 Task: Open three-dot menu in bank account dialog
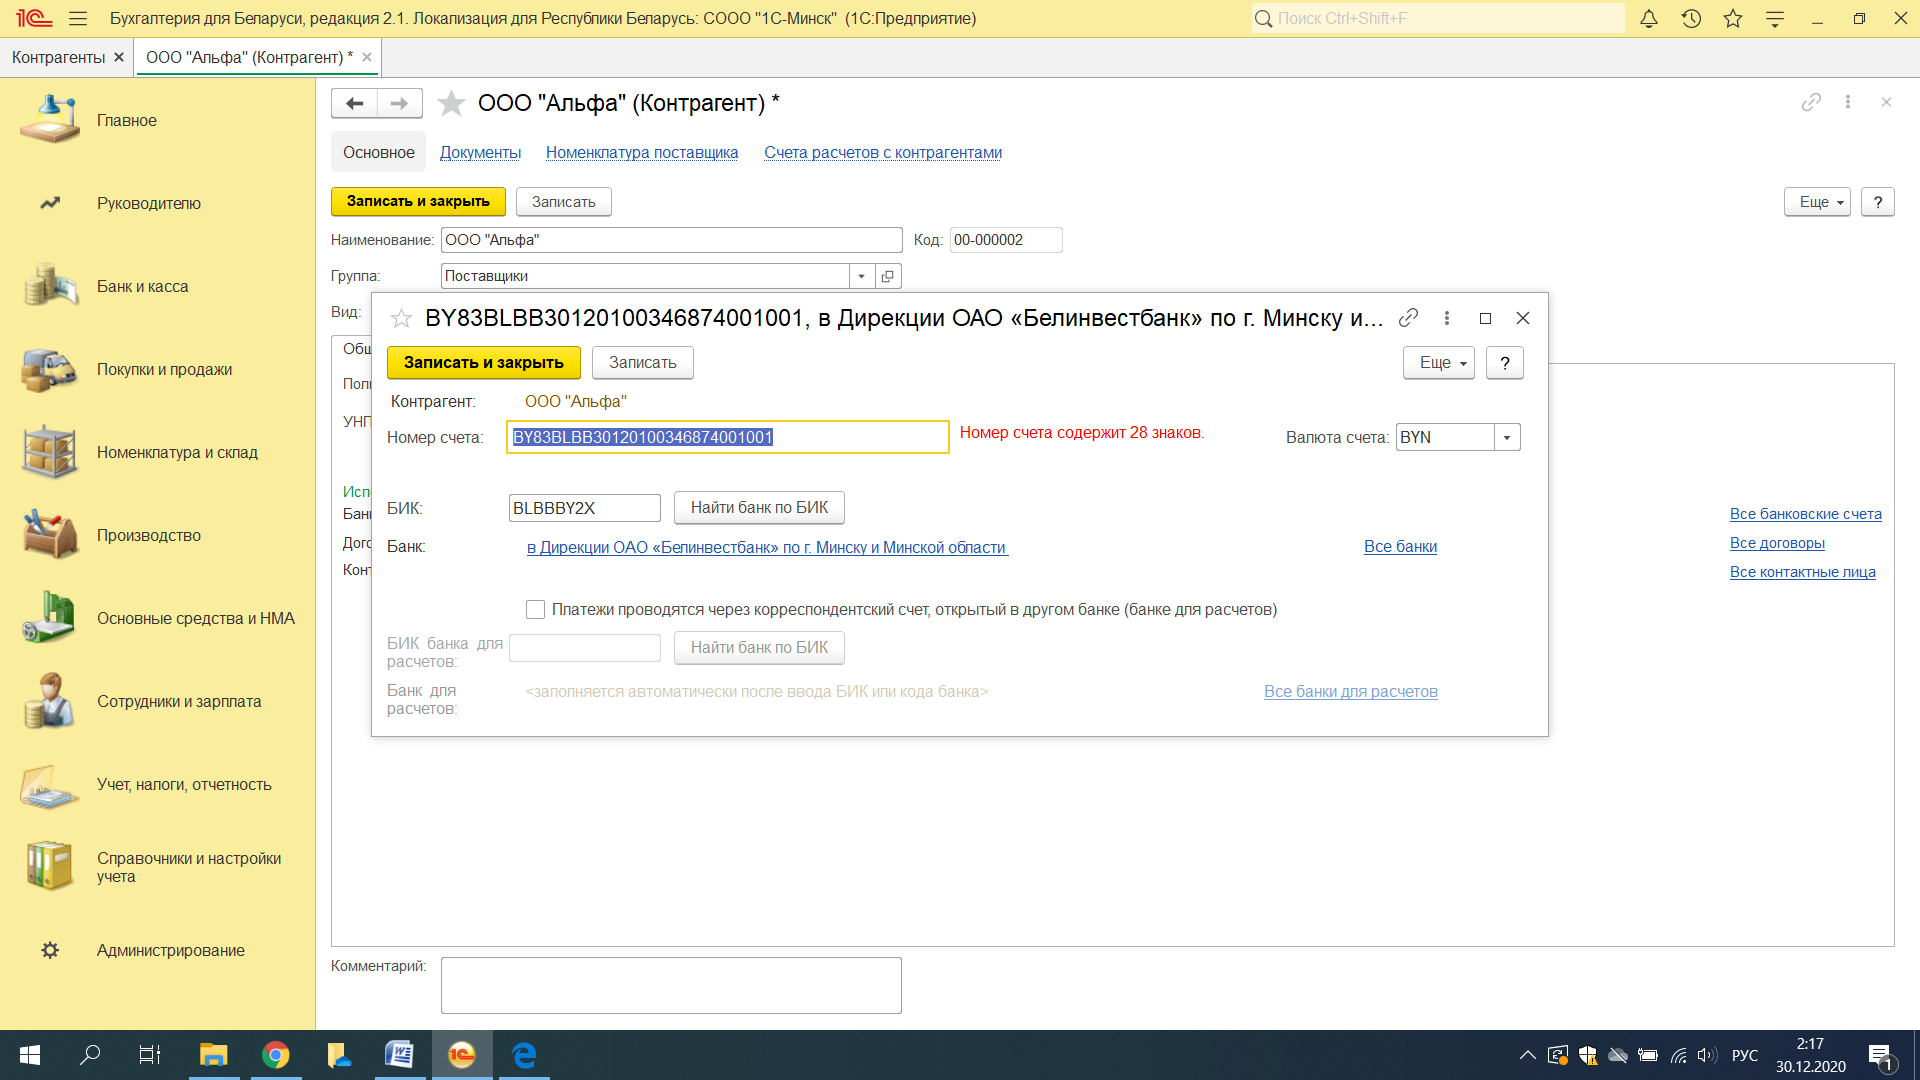click(1446, 318)
